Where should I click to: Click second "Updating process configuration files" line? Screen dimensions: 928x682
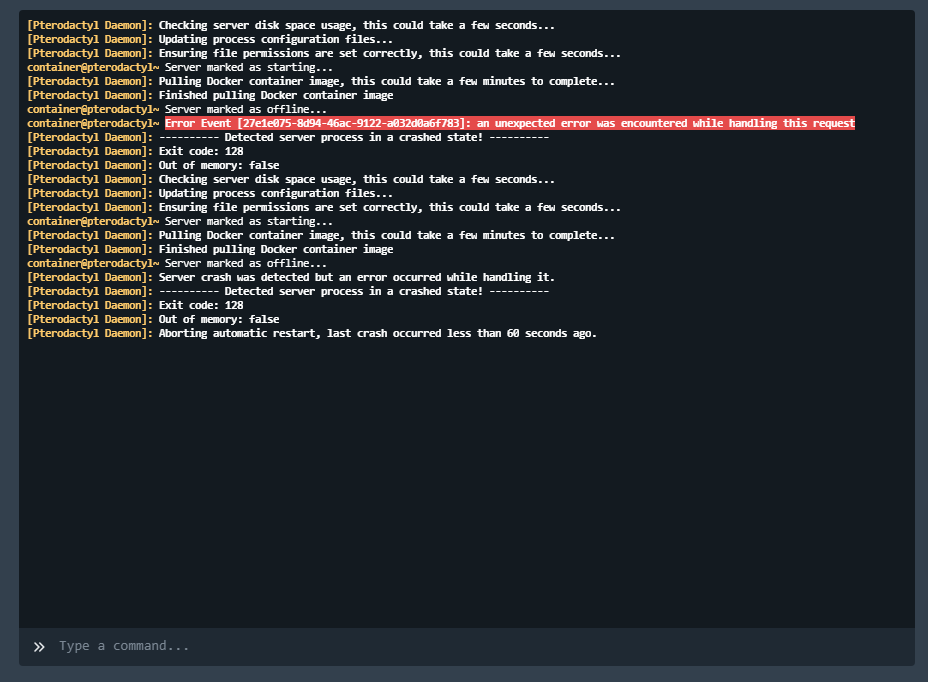(x=210, y=193)
